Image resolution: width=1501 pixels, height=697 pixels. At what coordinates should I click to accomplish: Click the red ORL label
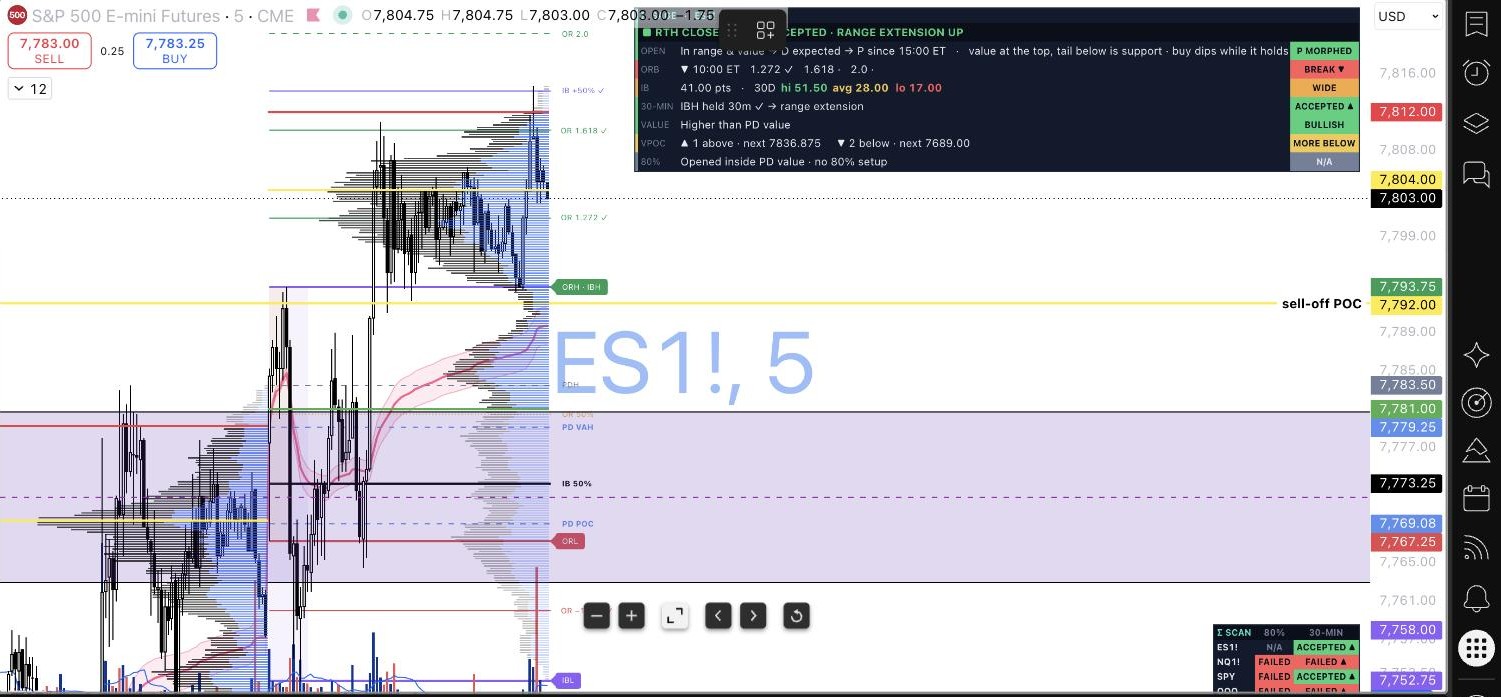pos(570,541)
